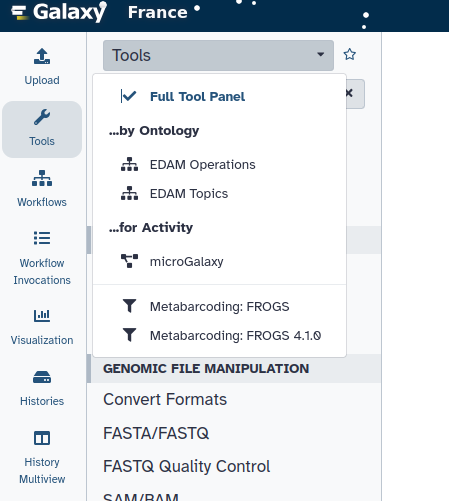
Task: Open the Workflows sitemap icon
Action: [x=42, y=178]
